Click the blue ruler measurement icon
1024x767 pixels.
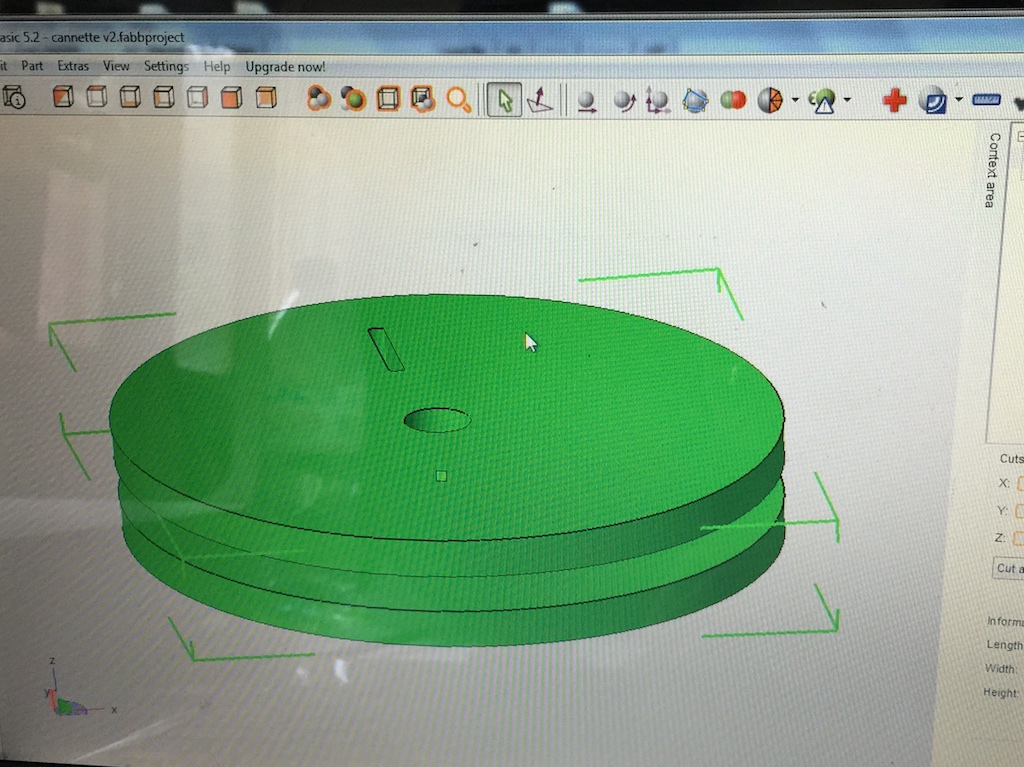(x=986, y=100)
